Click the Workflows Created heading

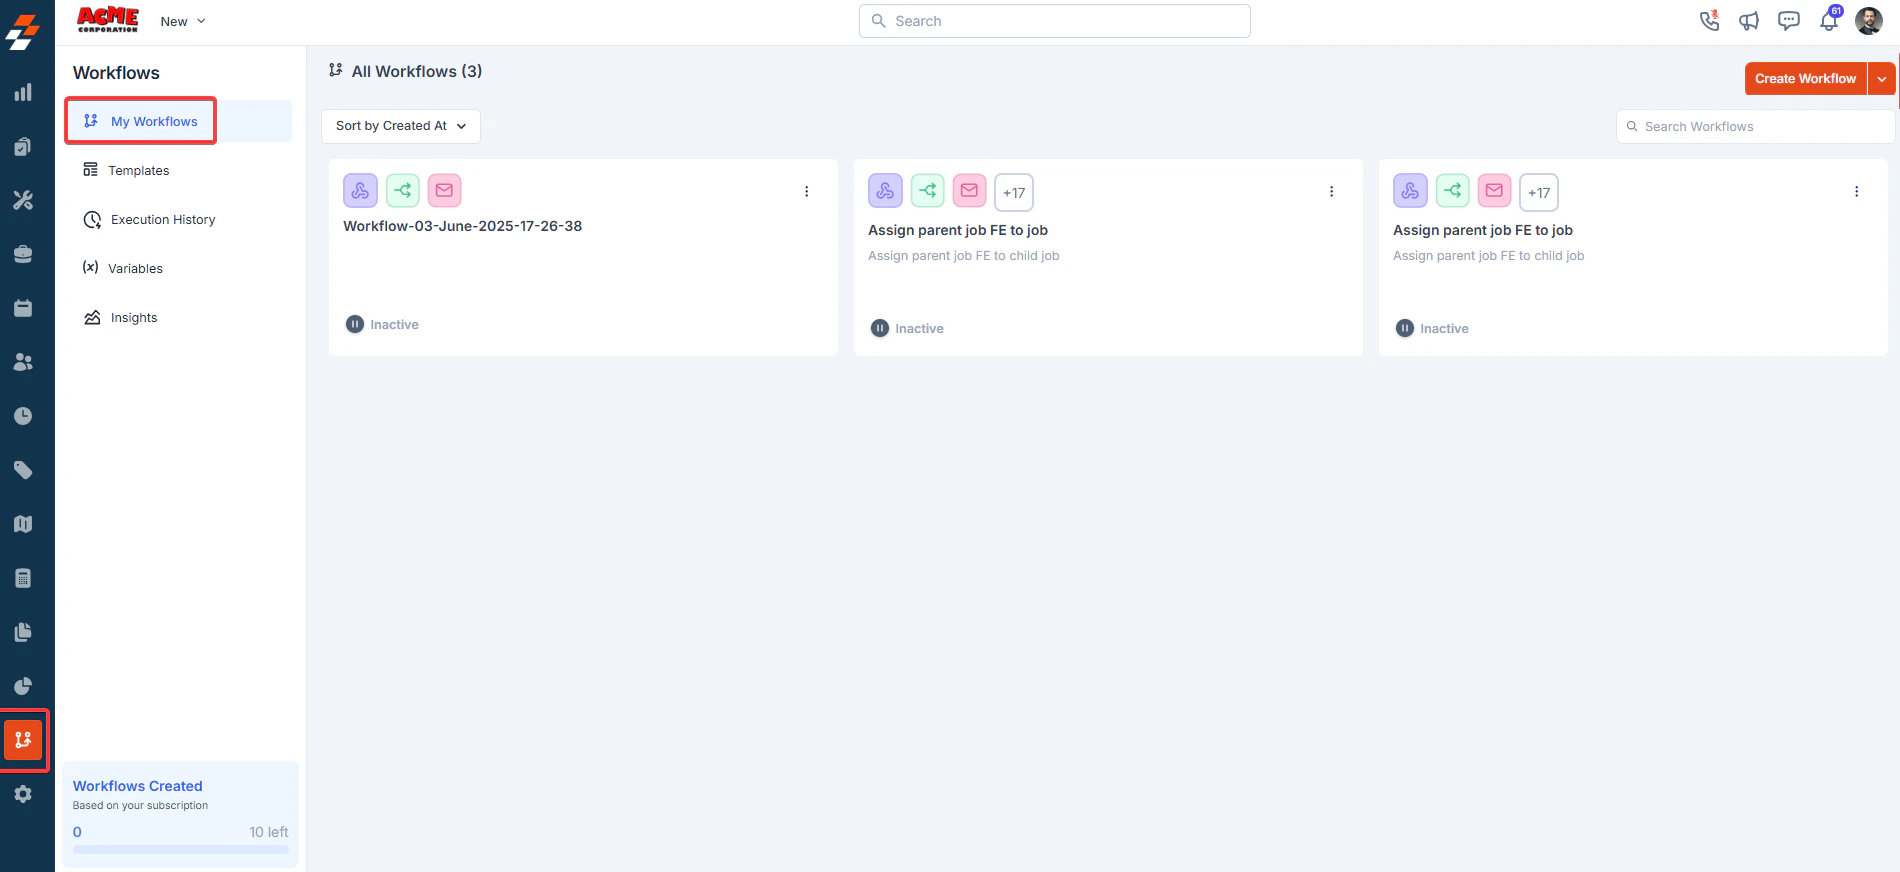click(138, 786)
